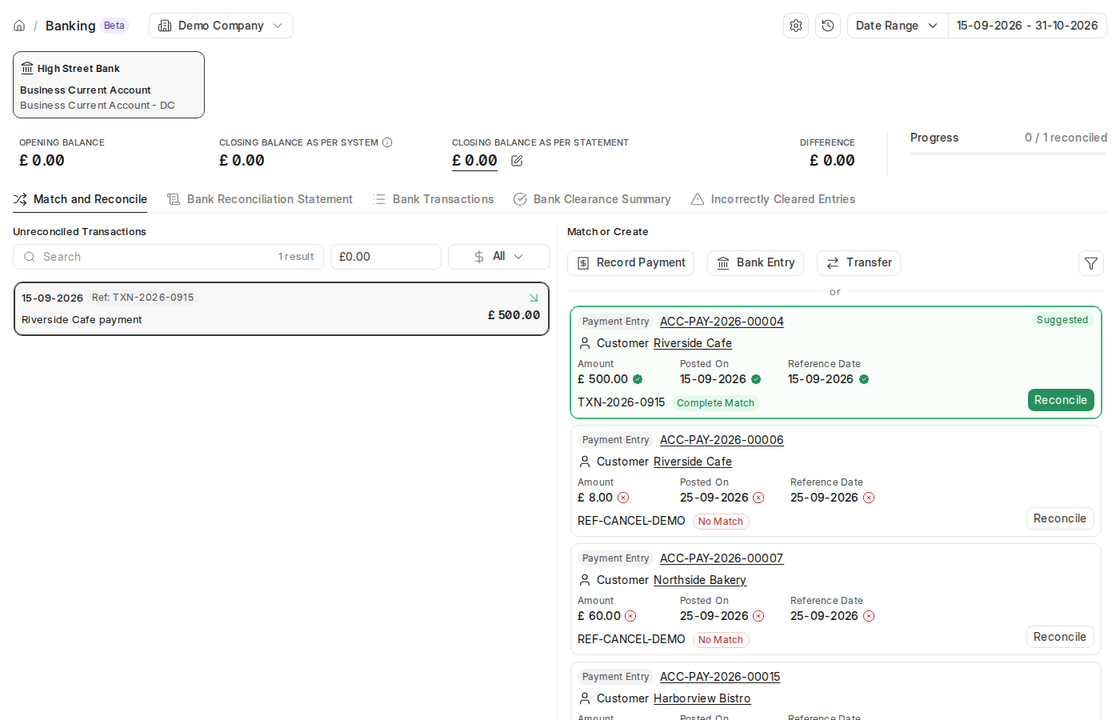This screenshot has height=720, width=1120.
Task: Open the All currency filter dropdown
Action: click(x=499, y=257)
